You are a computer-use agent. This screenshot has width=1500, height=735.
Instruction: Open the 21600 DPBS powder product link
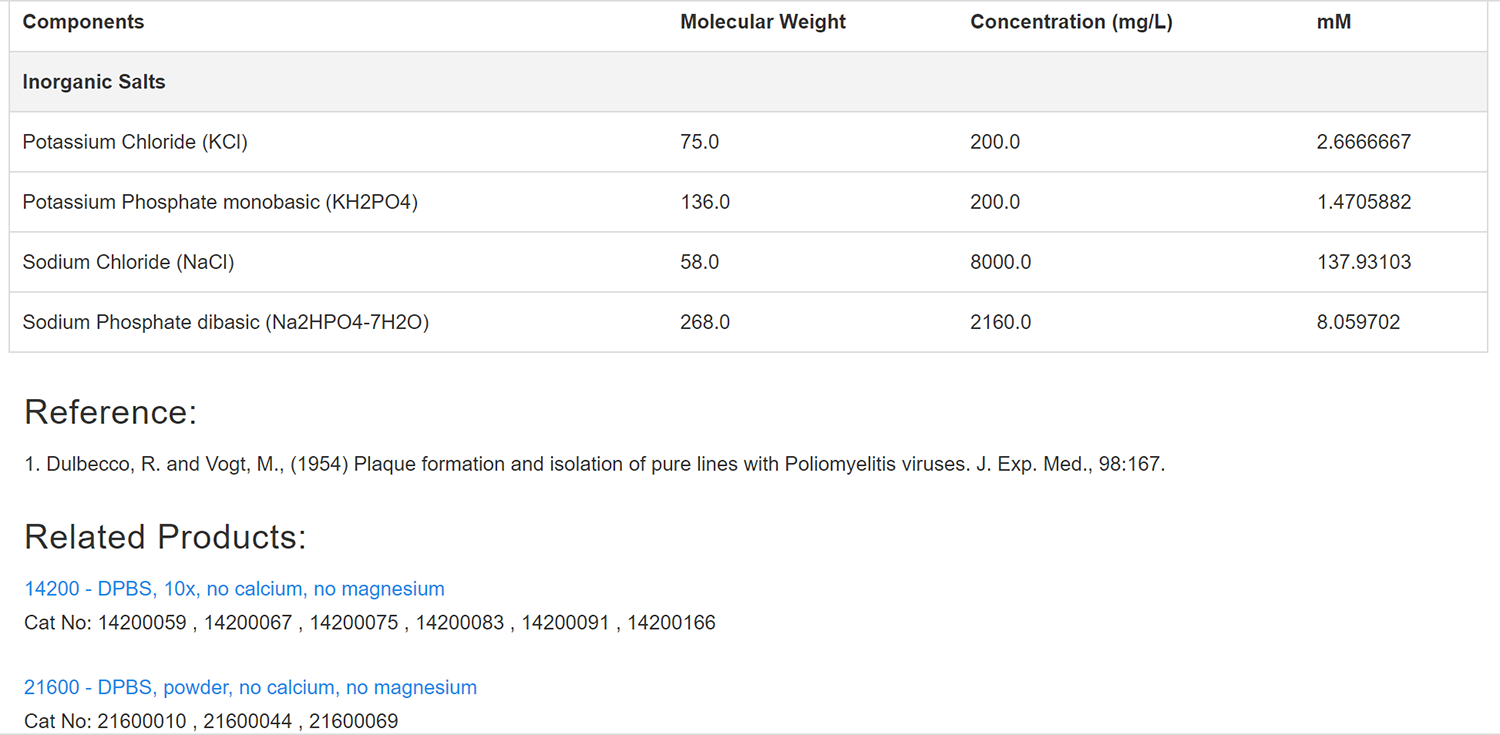250,687
